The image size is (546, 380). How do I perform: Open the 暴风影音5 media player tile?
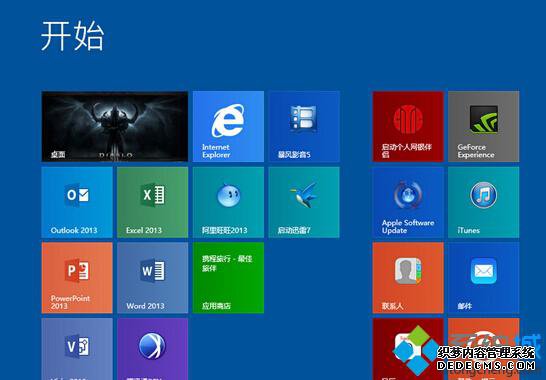(304, 126)
